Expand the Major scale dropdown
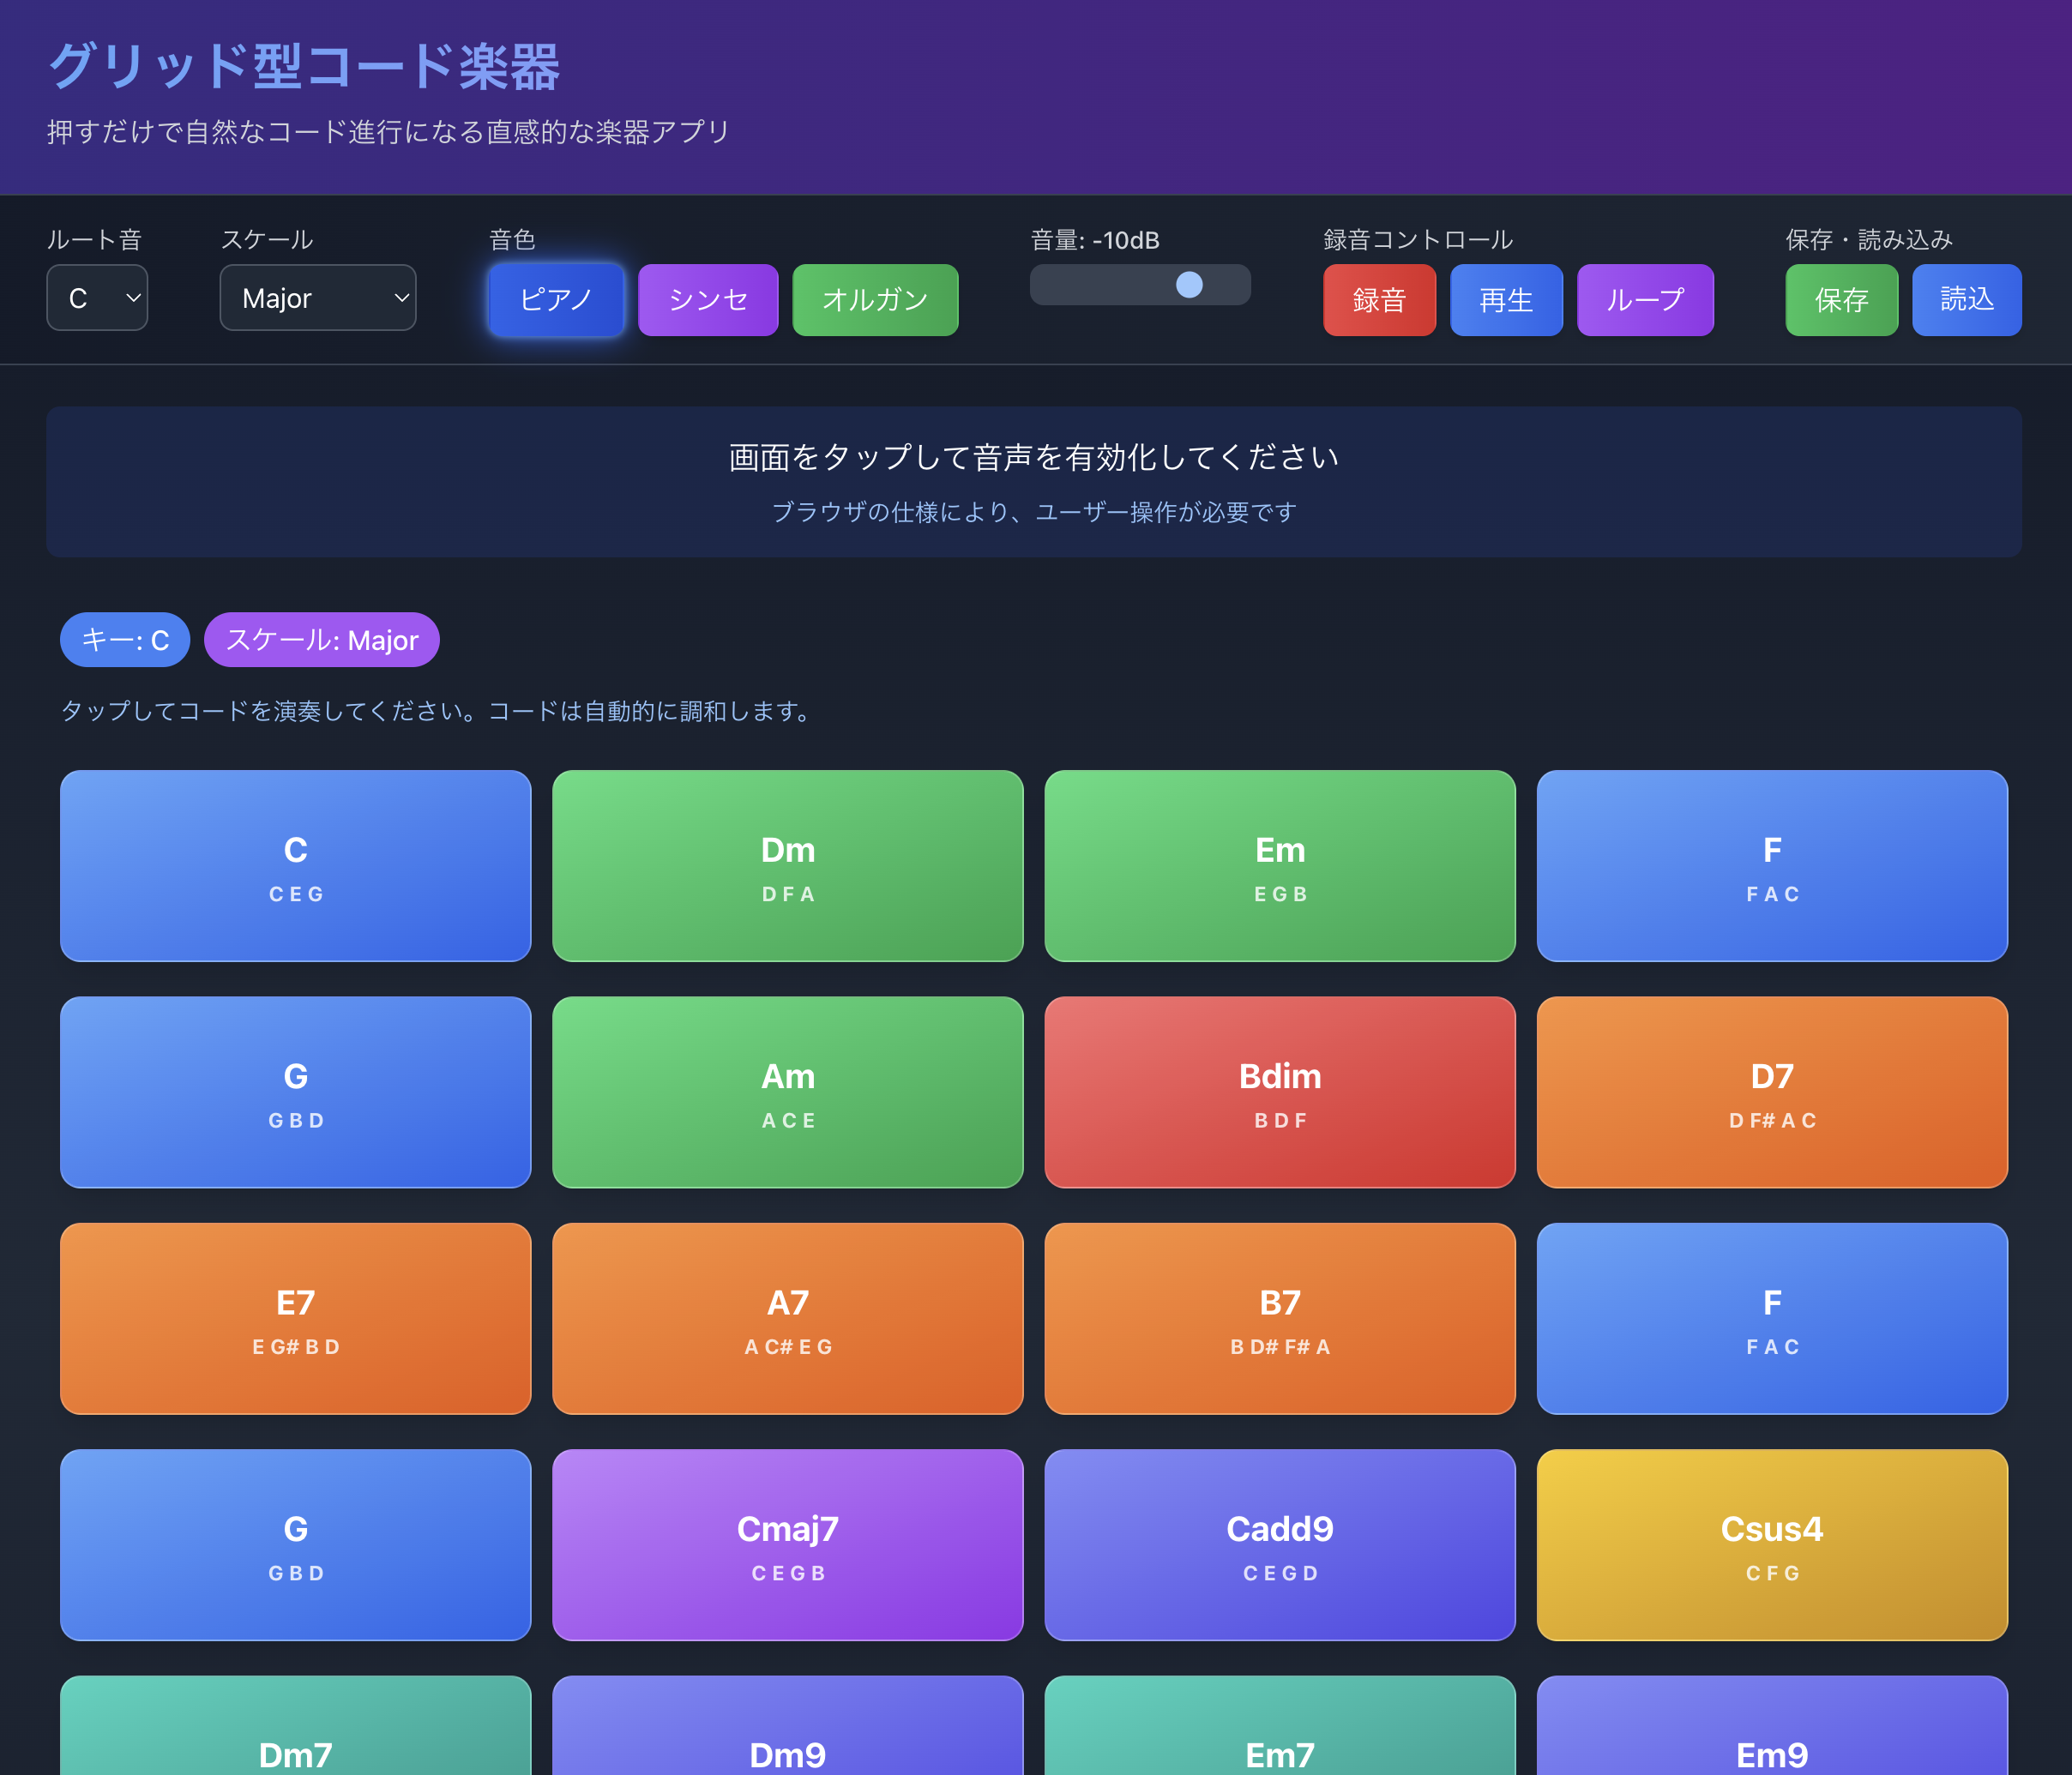2072x1775 pixels. pos(317,298)
